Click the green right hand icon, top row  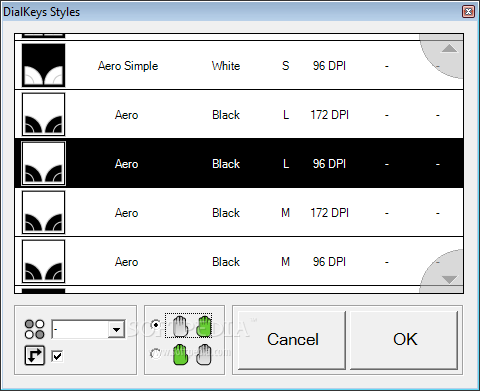point(204,326)
